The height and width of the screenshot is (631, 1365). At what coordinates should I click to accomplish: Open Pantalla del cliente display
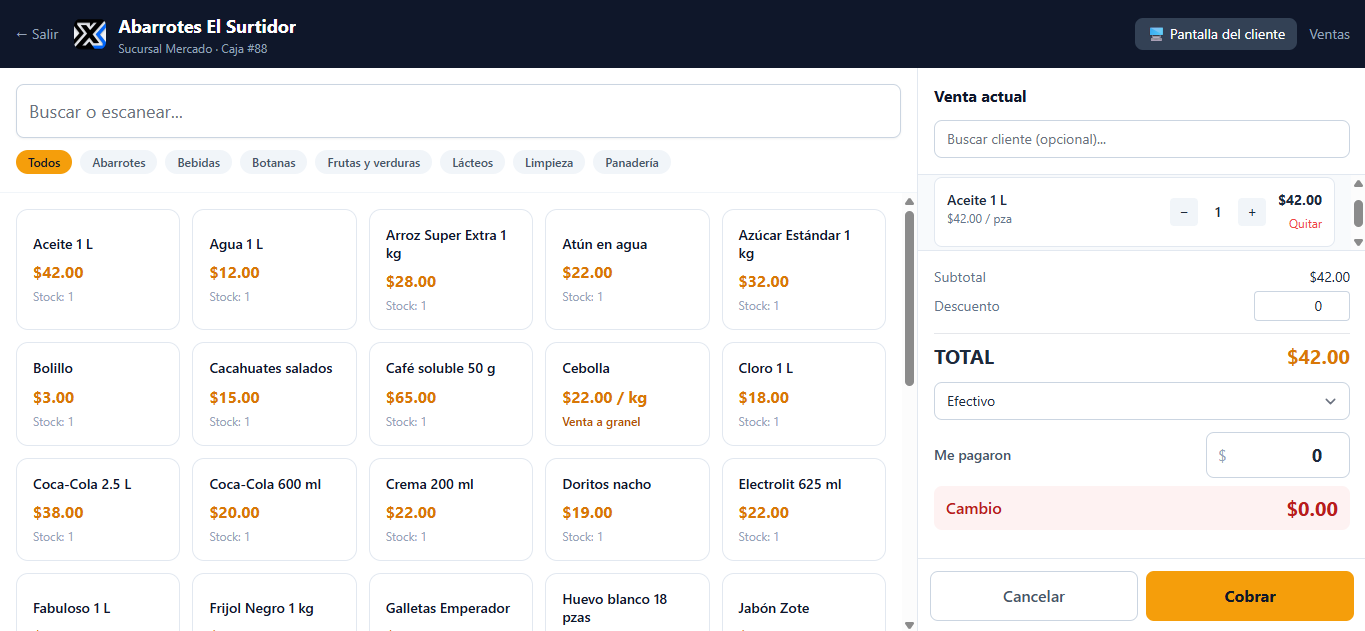tap(1216, 34)
